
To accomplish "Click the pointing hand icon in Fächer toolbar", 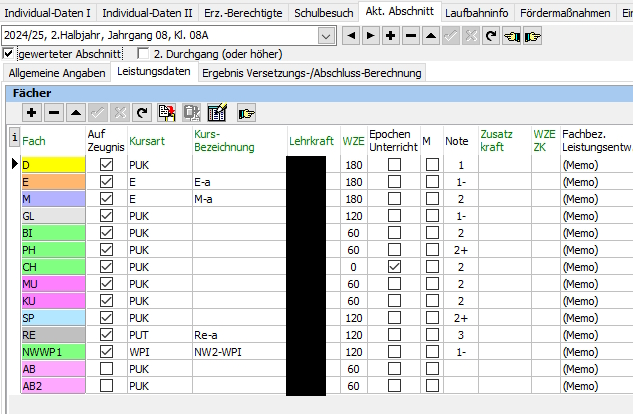I will [x=246, y=113].
